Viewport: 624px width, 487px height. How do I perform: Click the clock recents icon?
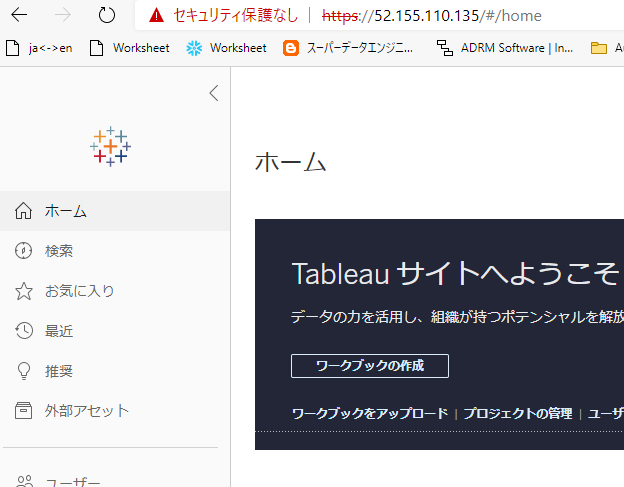coord(23,331)
